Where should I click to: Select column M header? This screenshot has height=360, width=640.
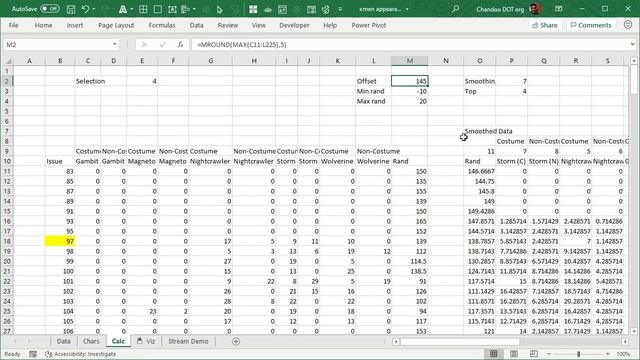tap(410, 61)
